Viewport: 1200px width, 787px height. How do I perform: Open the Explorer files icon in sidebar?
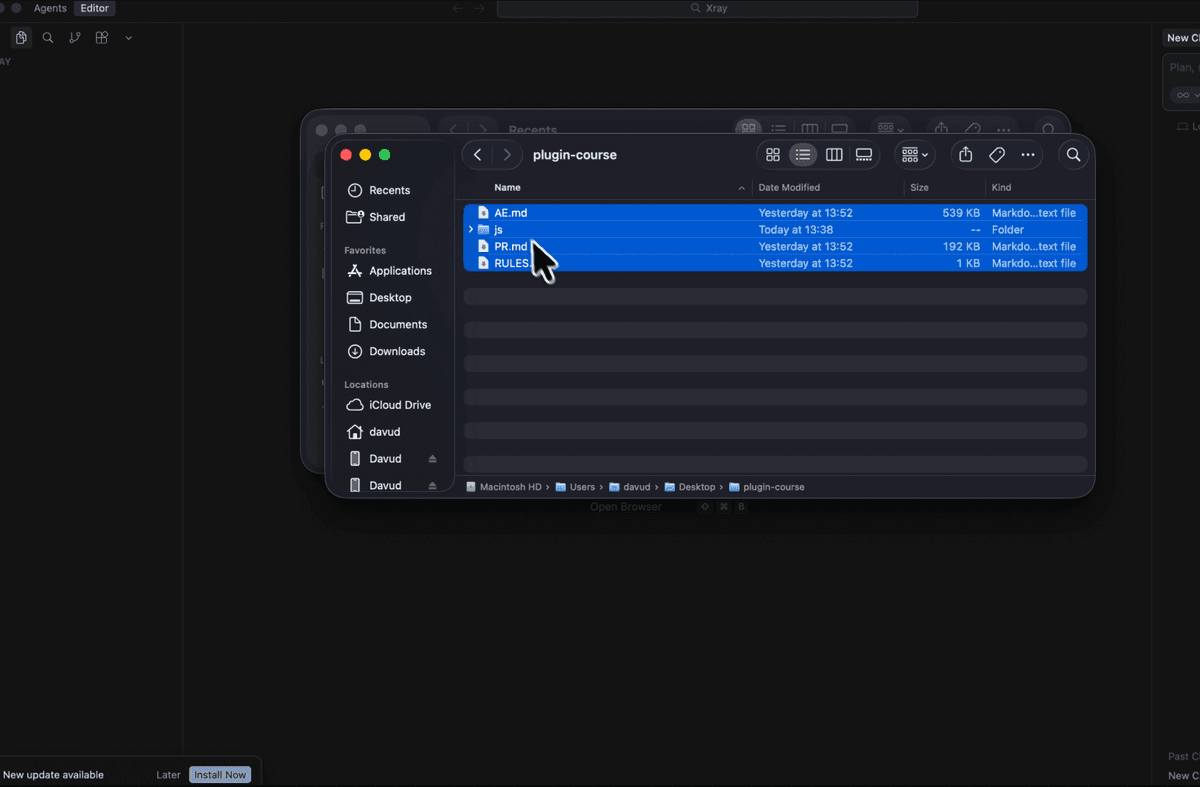pyautogui.click(x=21, y=38)
